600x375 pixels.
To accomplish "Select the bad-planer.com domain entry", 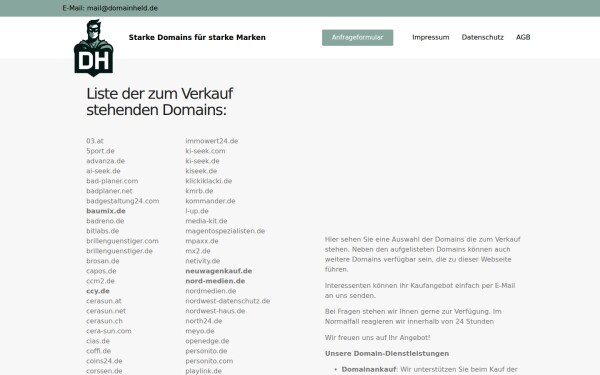I will coord(112,181).
